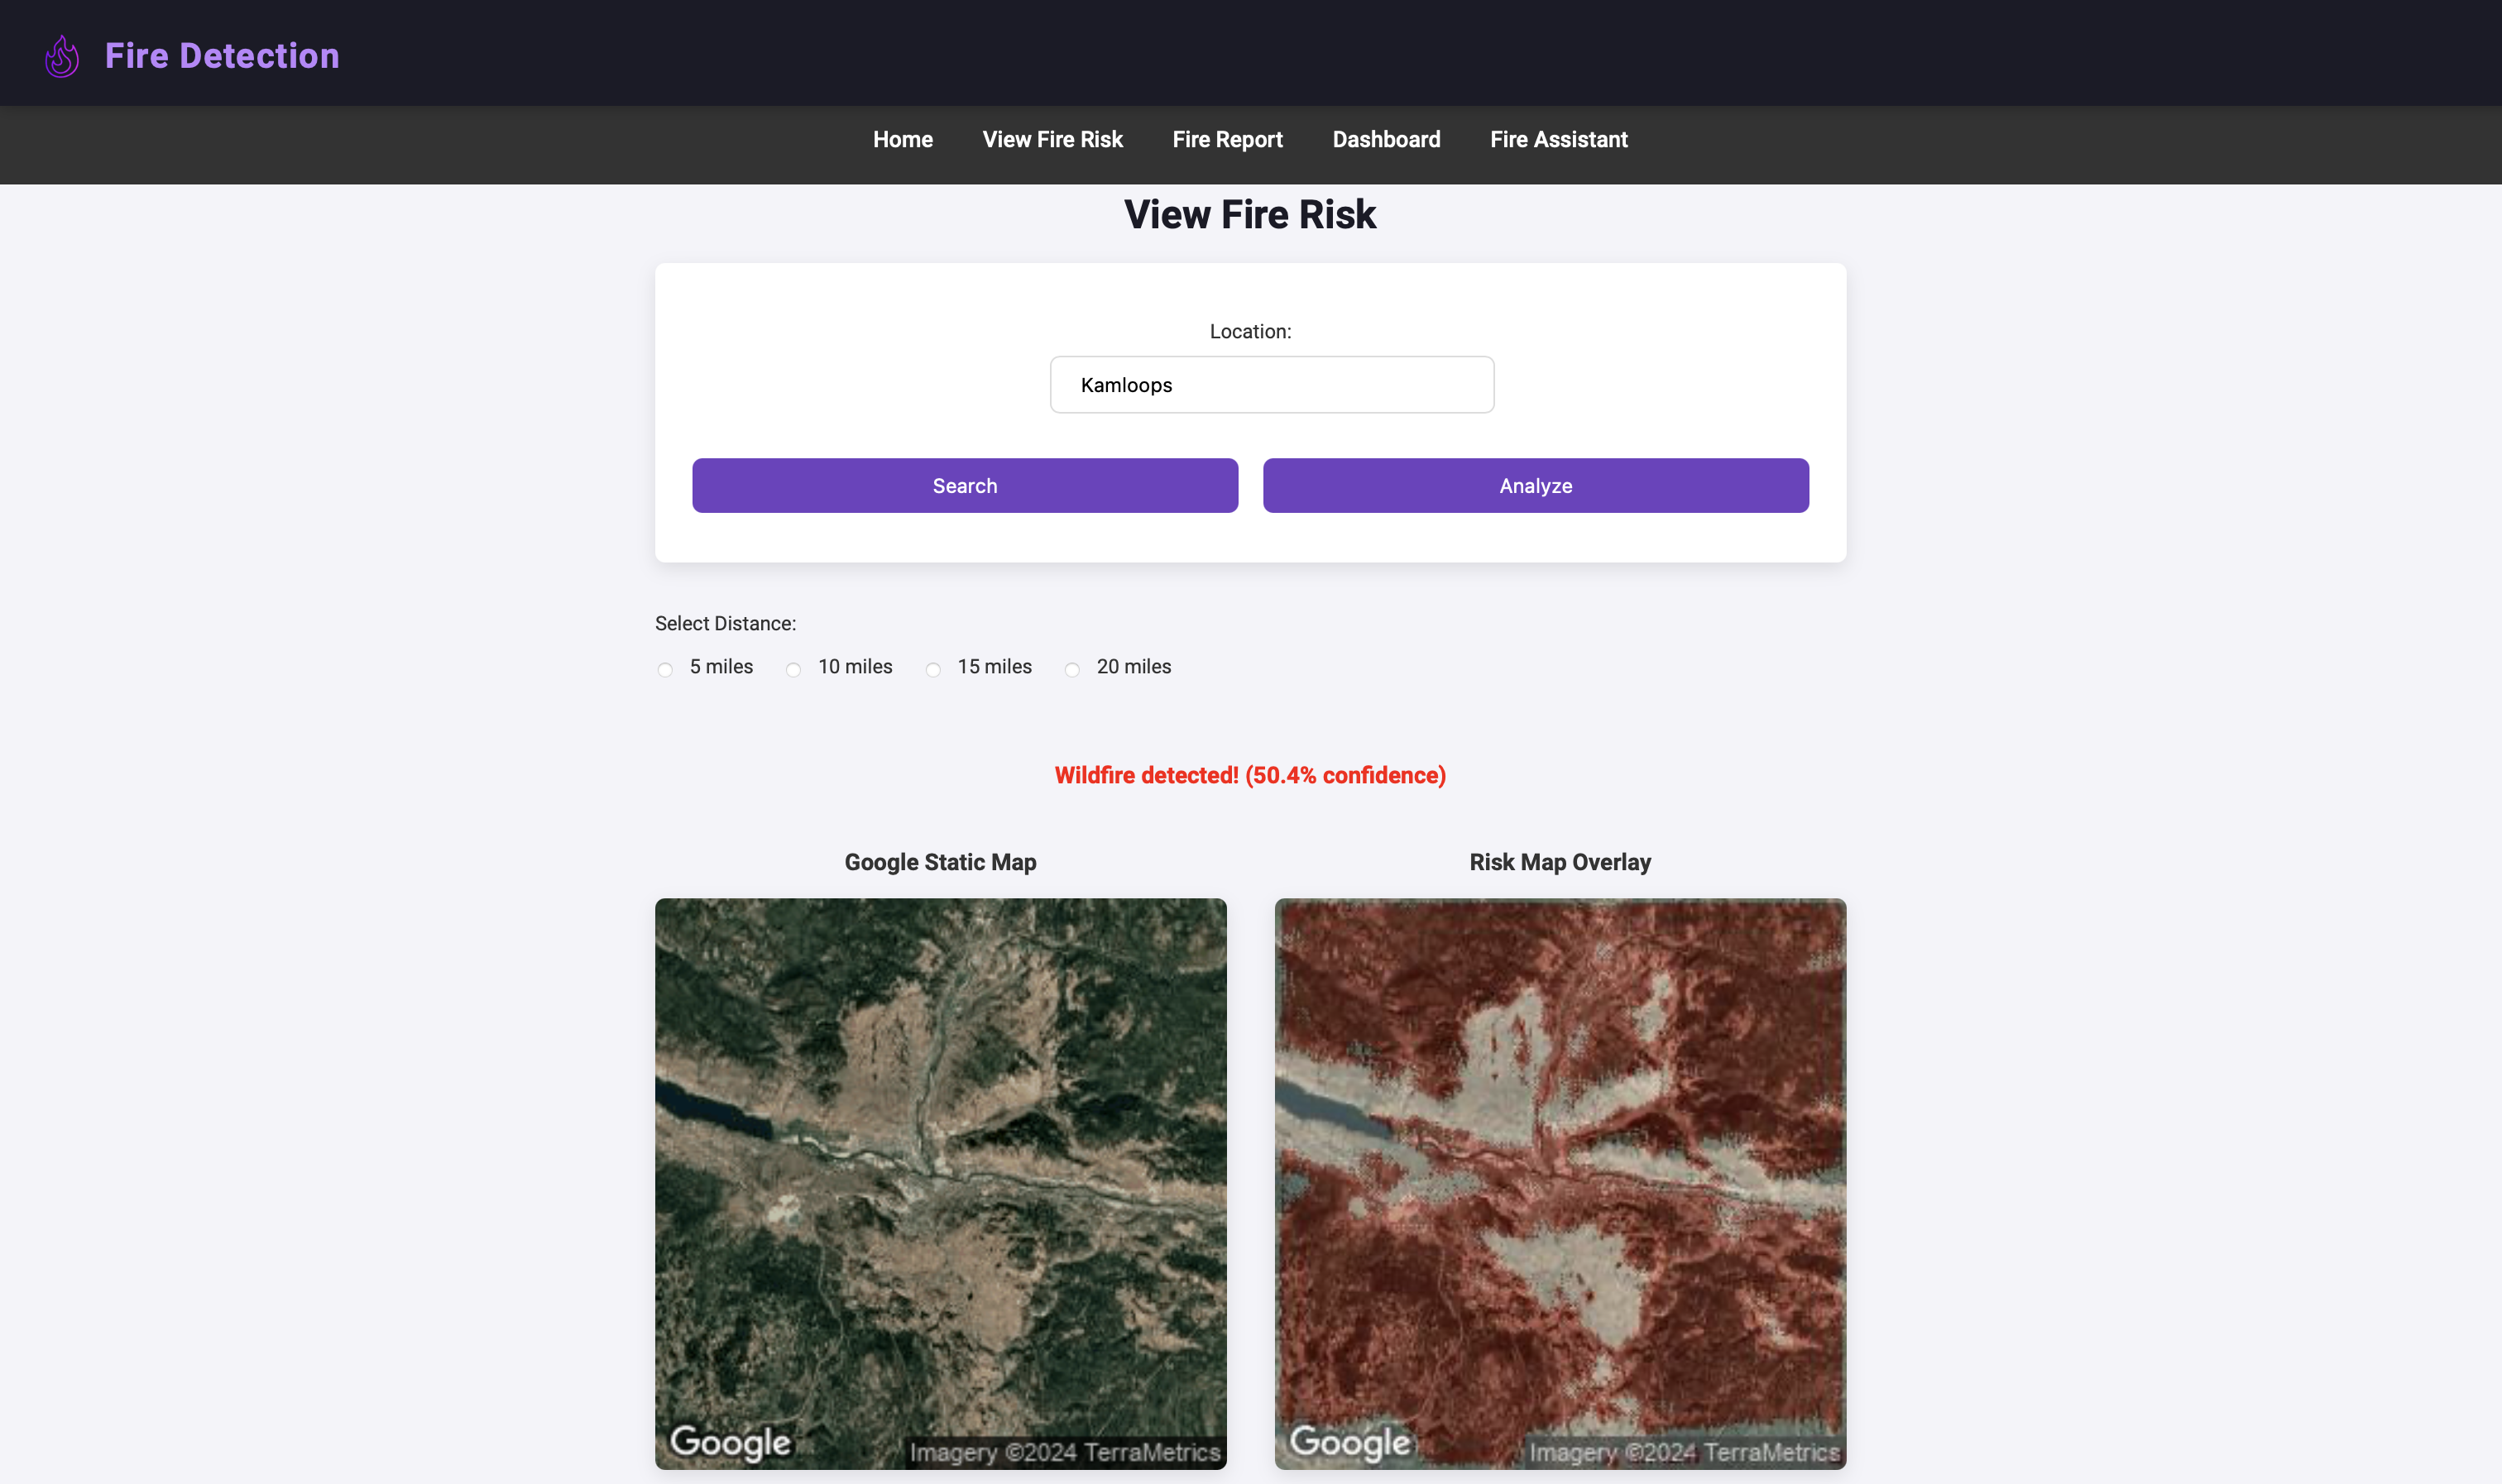Screen dimensions: 2502x1484
Task: Click the Wildfire detected confidence message
Action: point(1250,775)
